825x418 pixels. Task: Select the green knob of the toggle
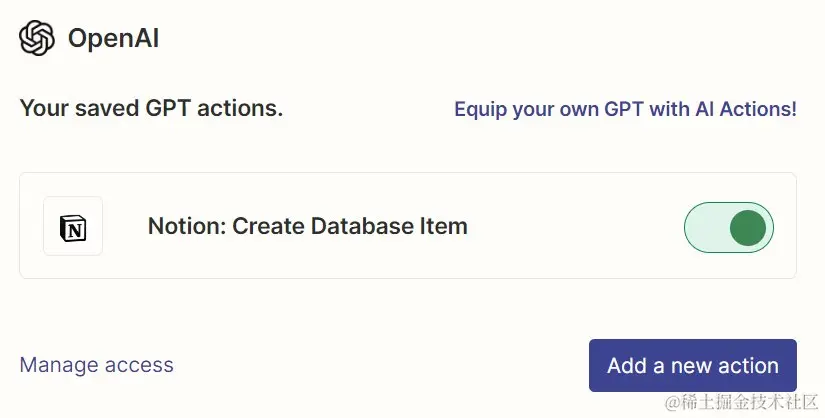pyautogui.click(x=748, y=227)
